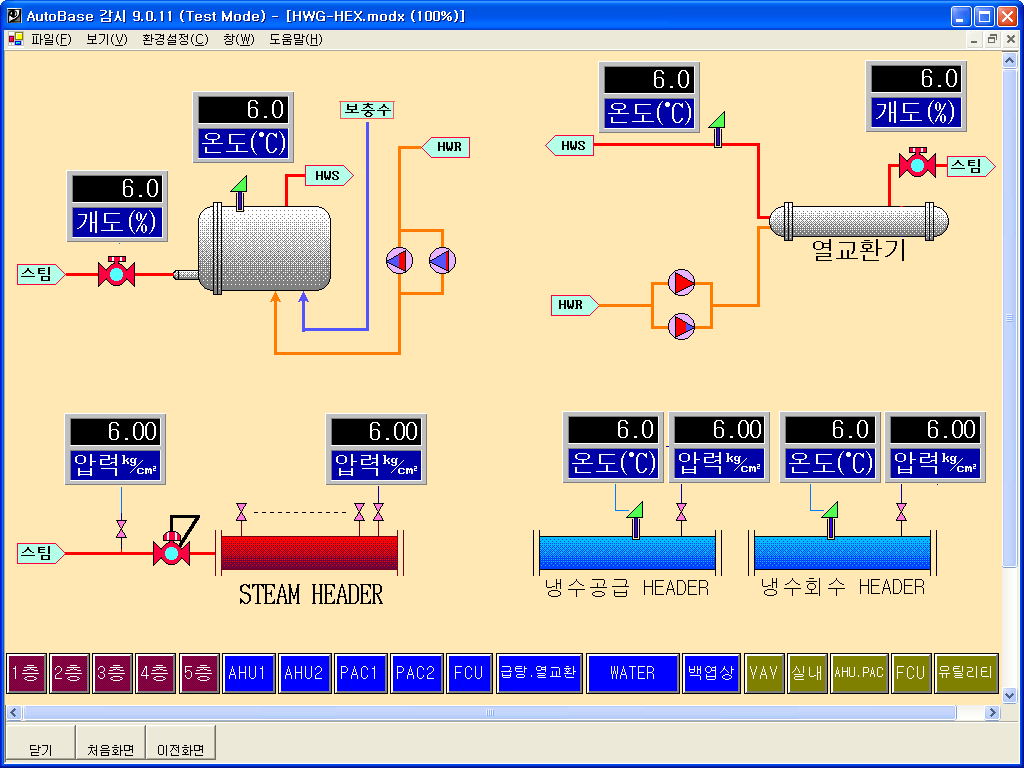Click the horizontal scrollbar right arrow
This screenshot has width=1024, height=768.
tap(992, 713)
